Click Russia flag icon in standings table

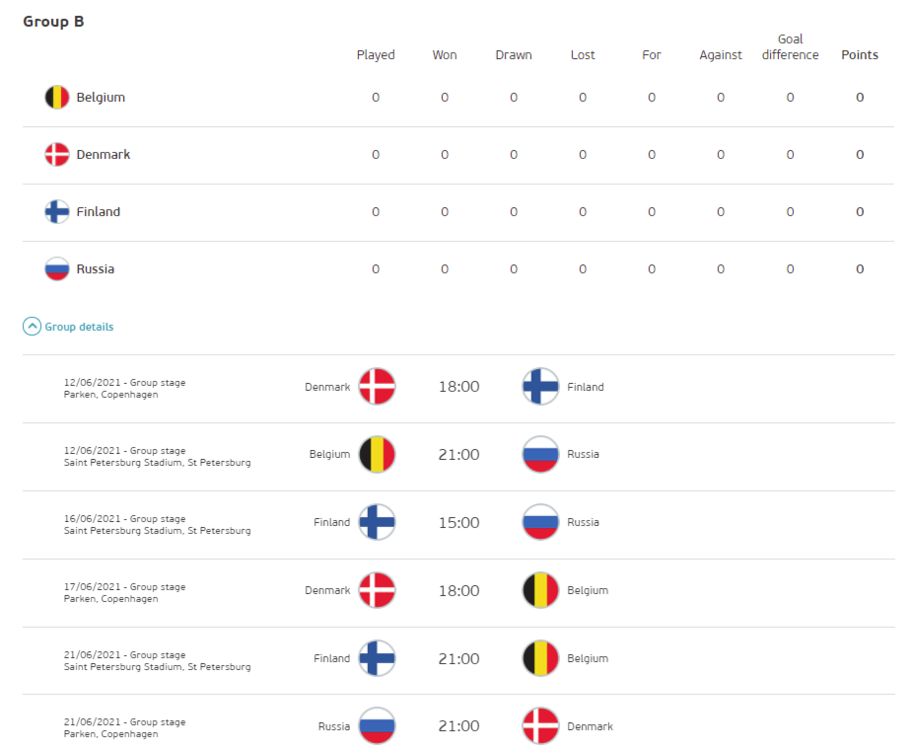(x=57, y=269)
